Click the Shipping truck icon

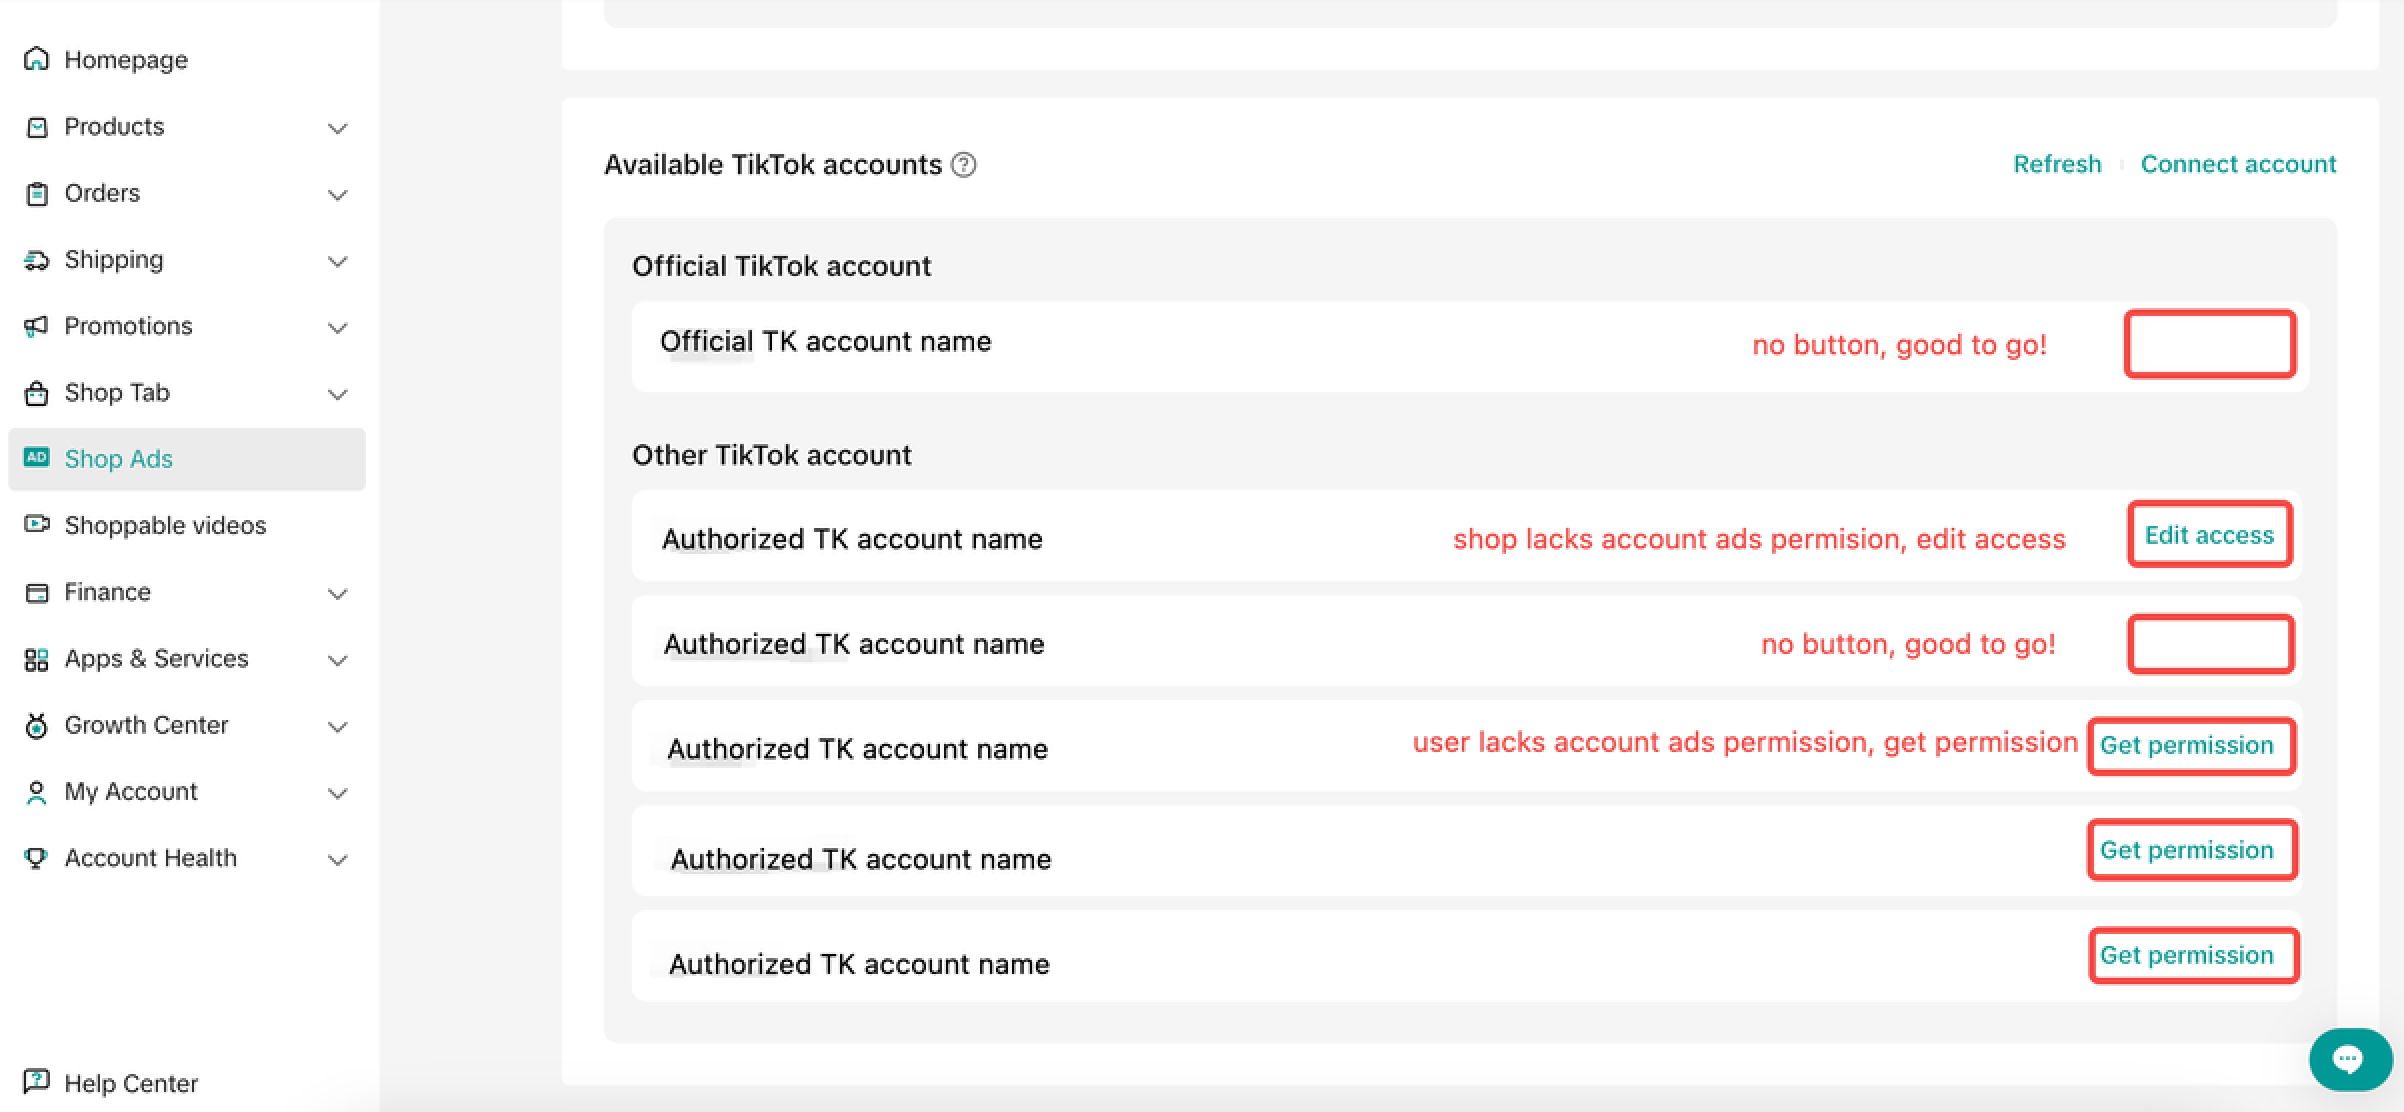point(36,260)
